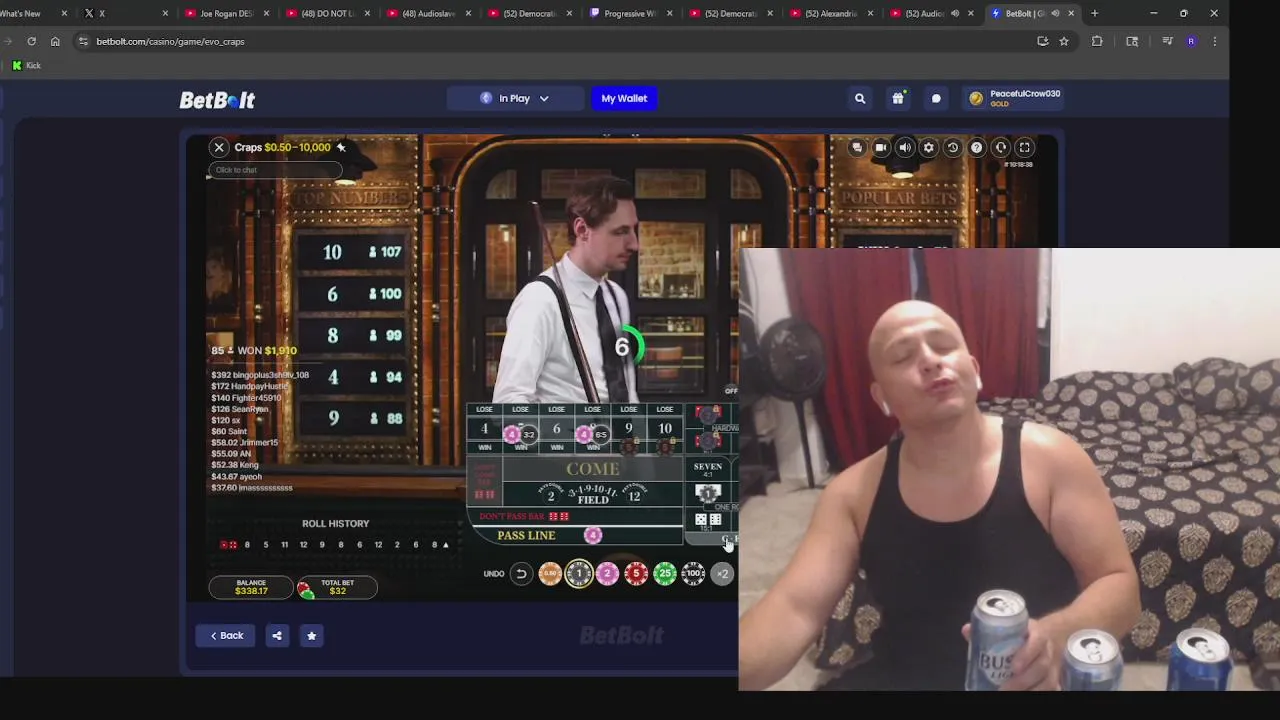Bet on the Seven 4:1 box

[x=708, y=470]
